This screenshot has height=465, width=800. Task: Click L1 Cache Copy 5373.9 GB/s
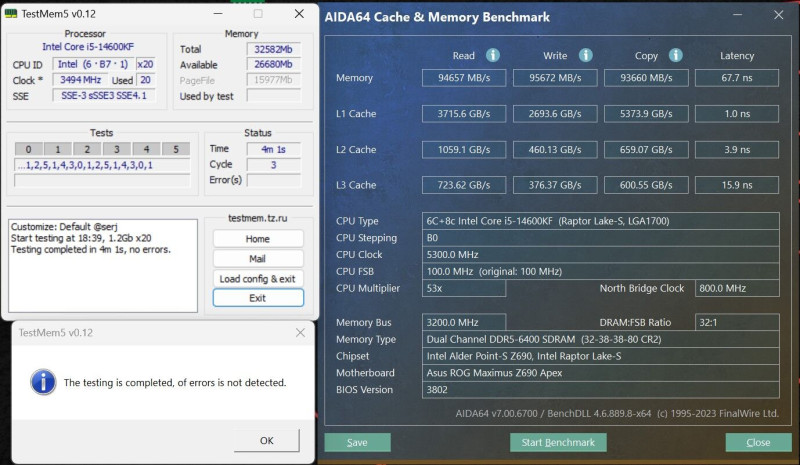click(646, 114)
